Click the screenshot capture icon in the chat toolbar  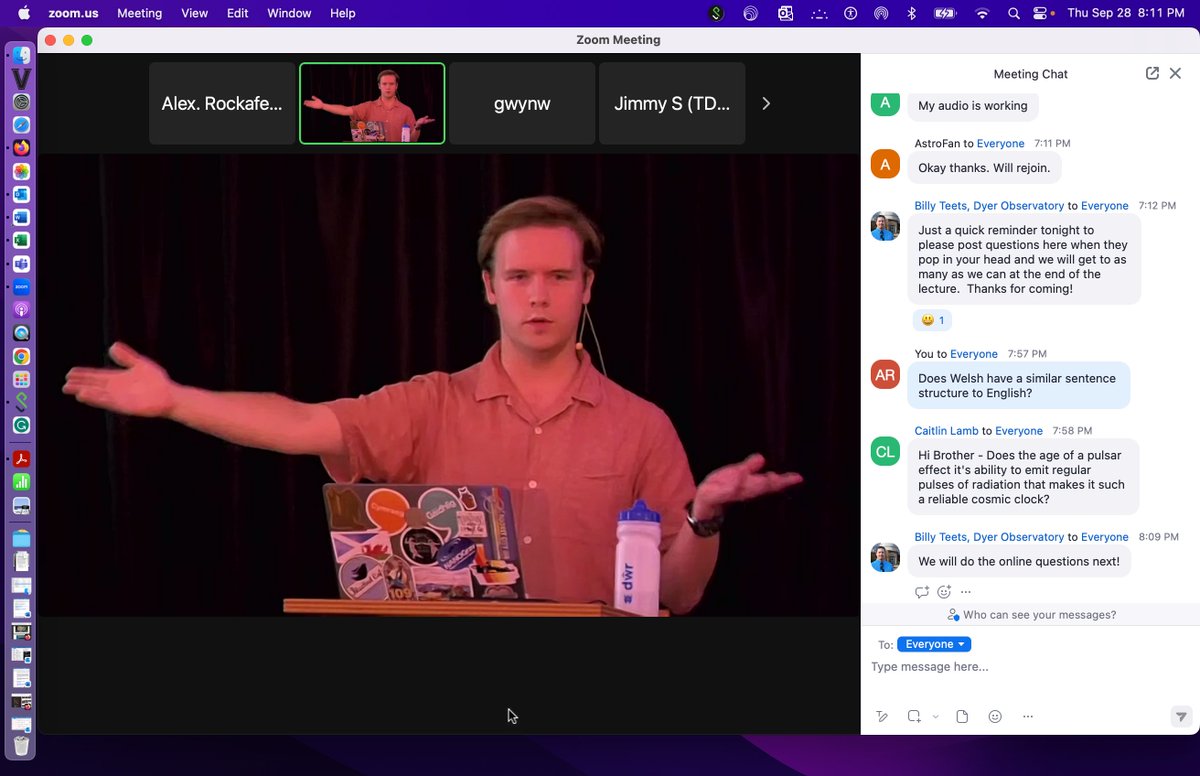pos(912,716)
